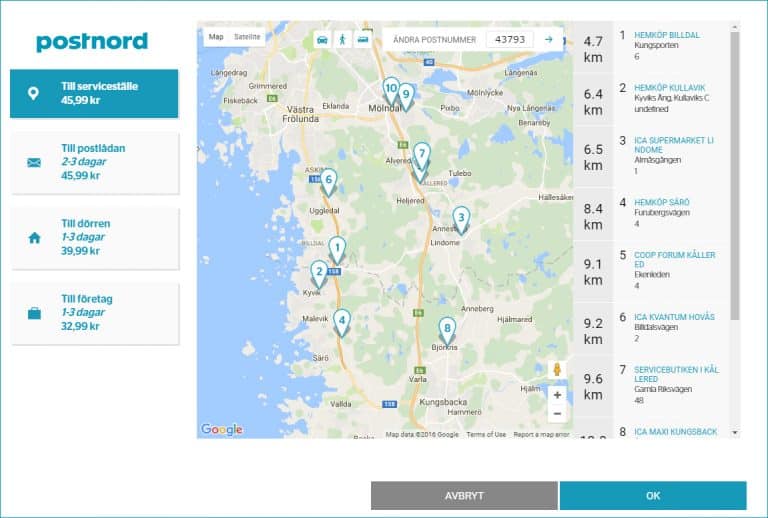Click the envelope icon for postladan
This screenshot has width=768, height=518.
coord(34,162)
